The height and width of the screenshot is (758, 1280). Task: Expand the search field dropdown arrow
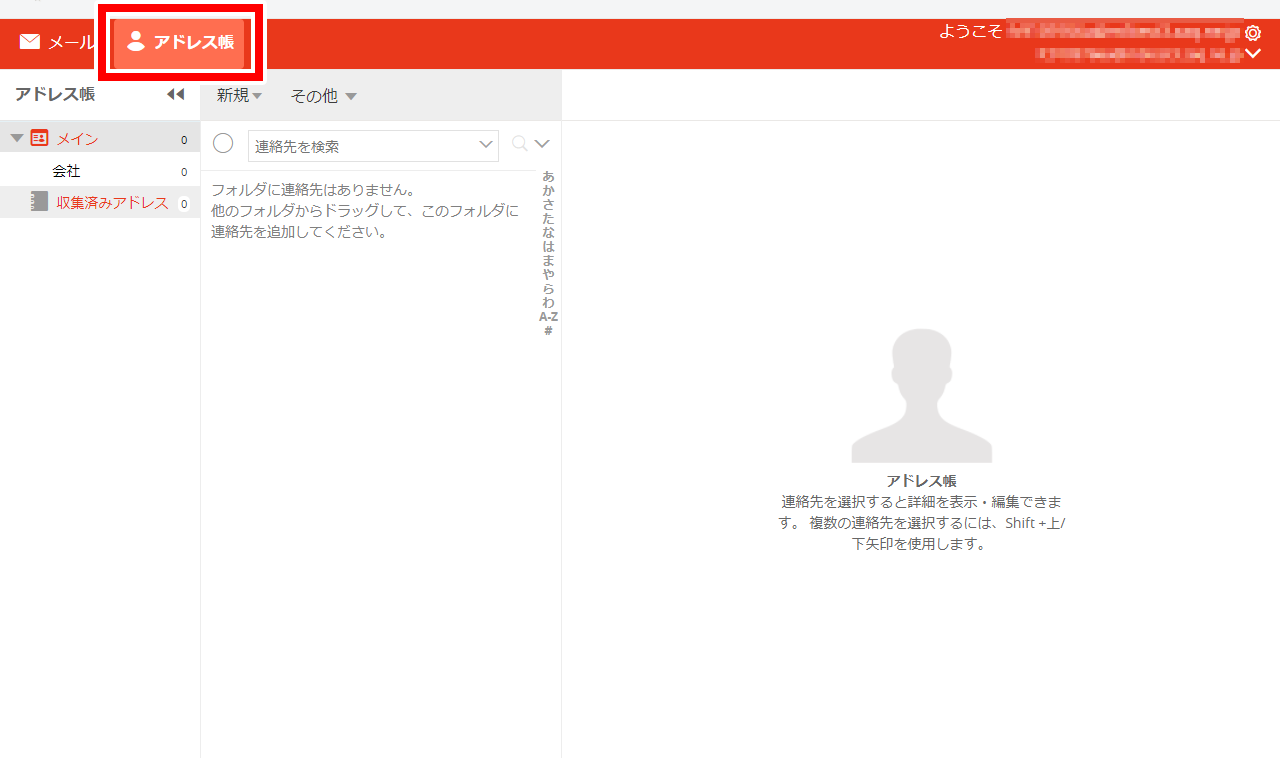click(487, 146)
